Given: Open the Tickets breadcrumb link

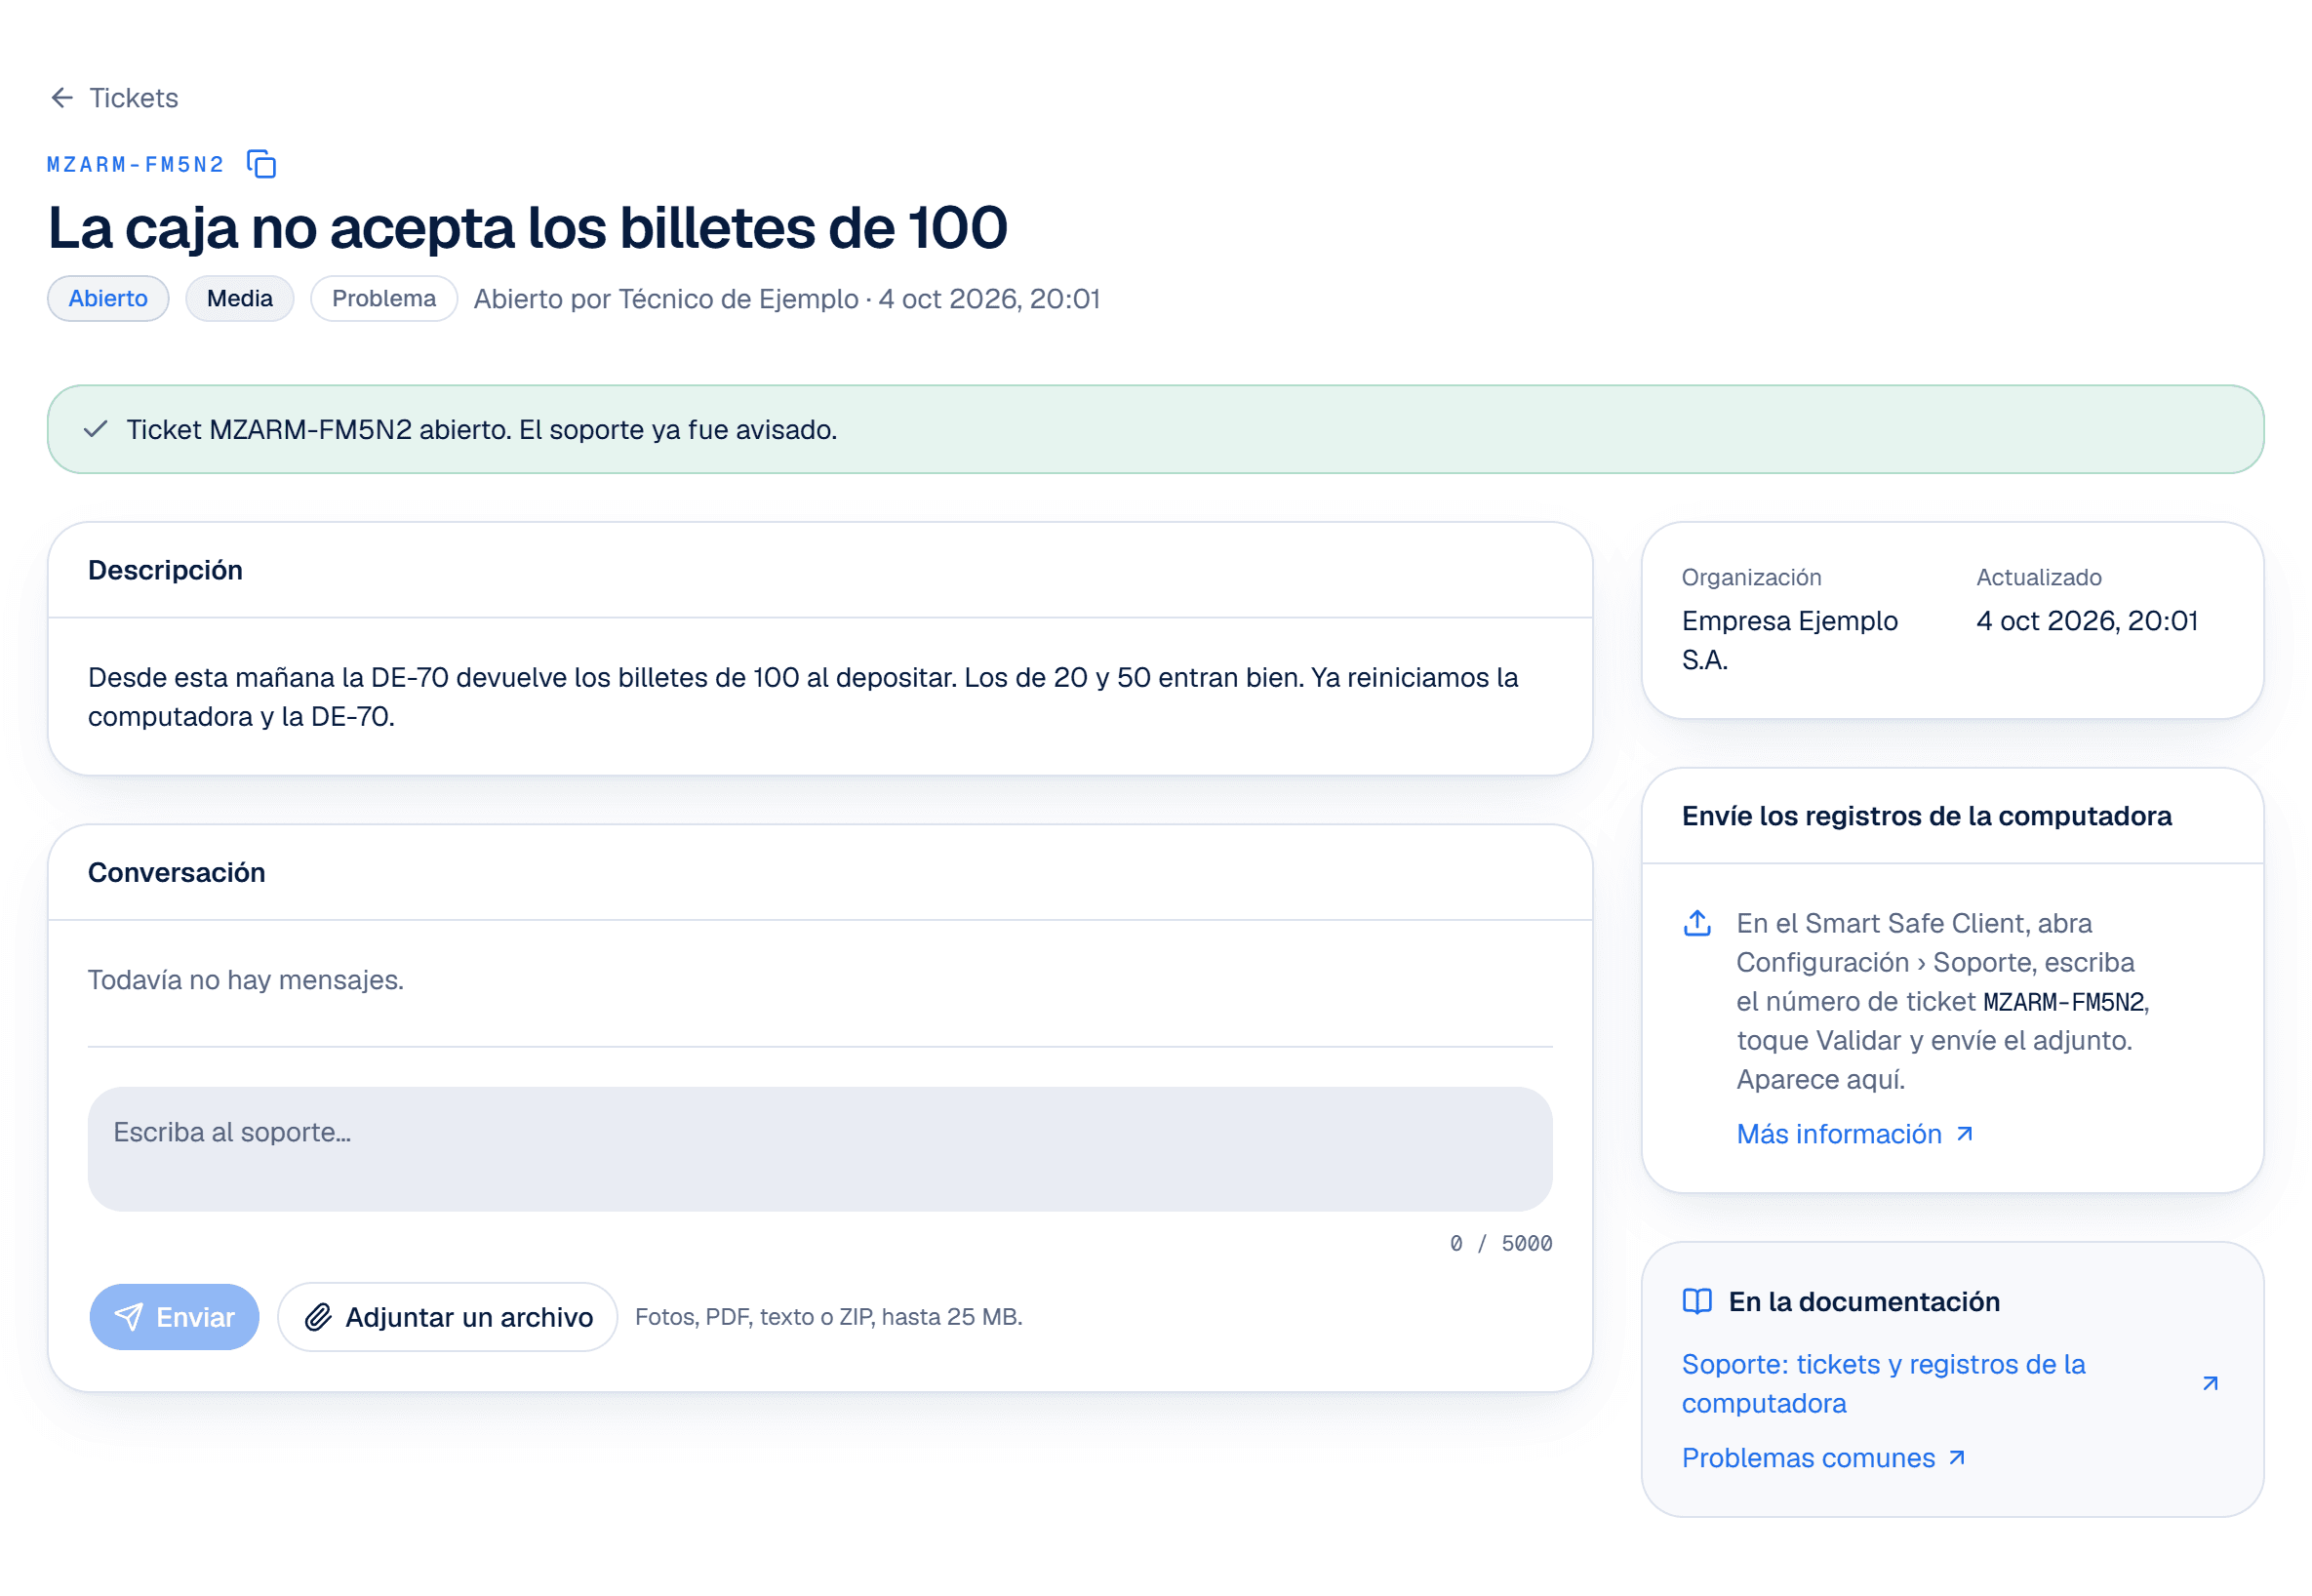Looking at the screenshot, I should click(x=134, y=98).
